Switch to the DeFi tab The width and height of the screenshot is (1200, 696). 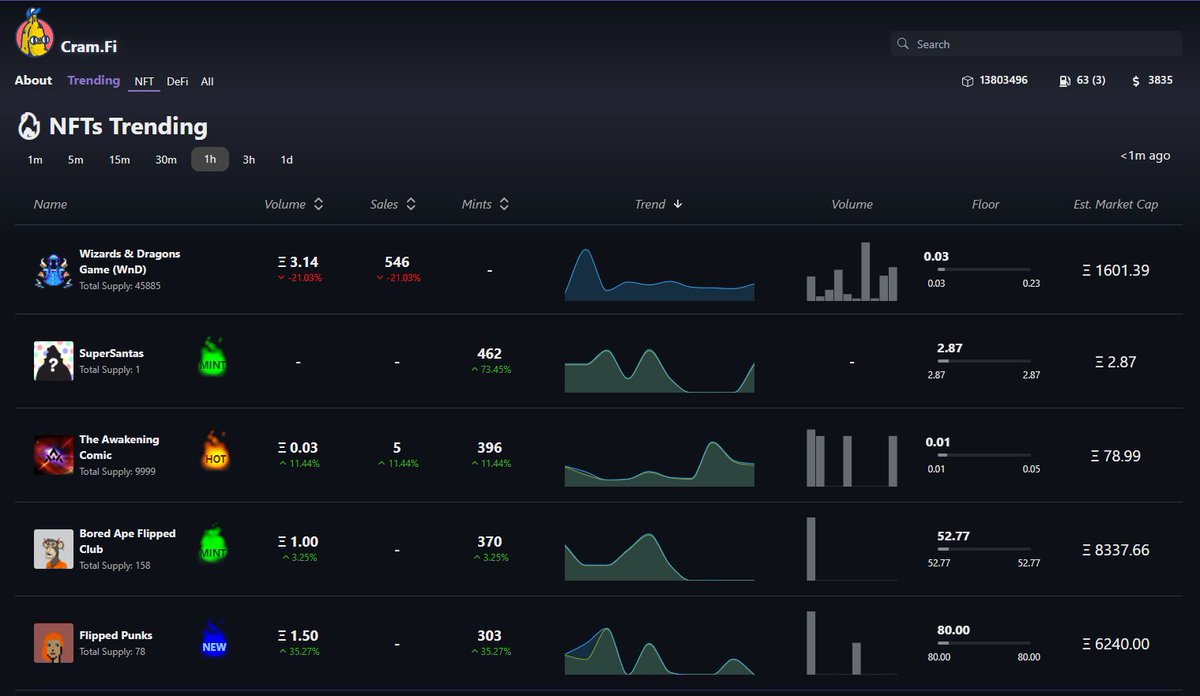pos(177,81)
